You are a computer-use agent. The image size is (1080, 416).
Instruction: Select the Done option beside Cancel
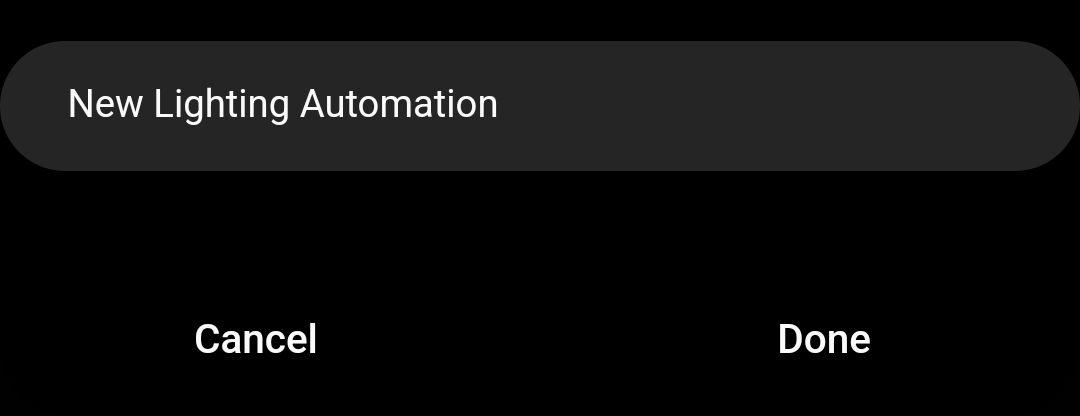tap(824, 340)
